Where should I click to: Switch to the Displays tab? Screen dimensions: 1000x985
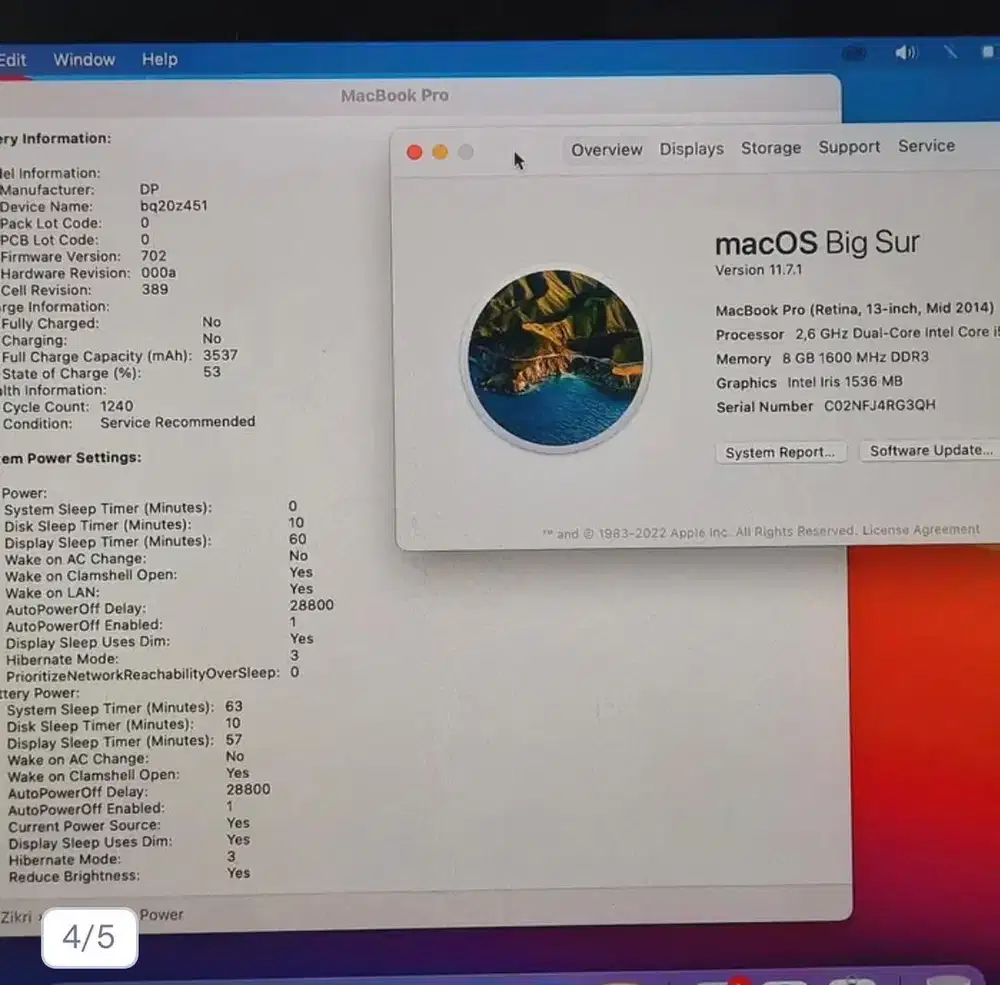[x=691, y=148]
